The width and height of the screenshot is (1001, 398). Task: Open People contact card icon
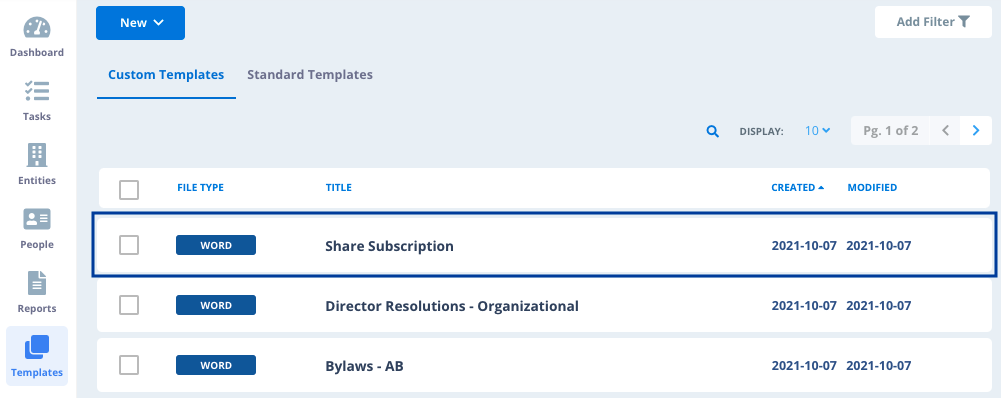click(37, 219)
